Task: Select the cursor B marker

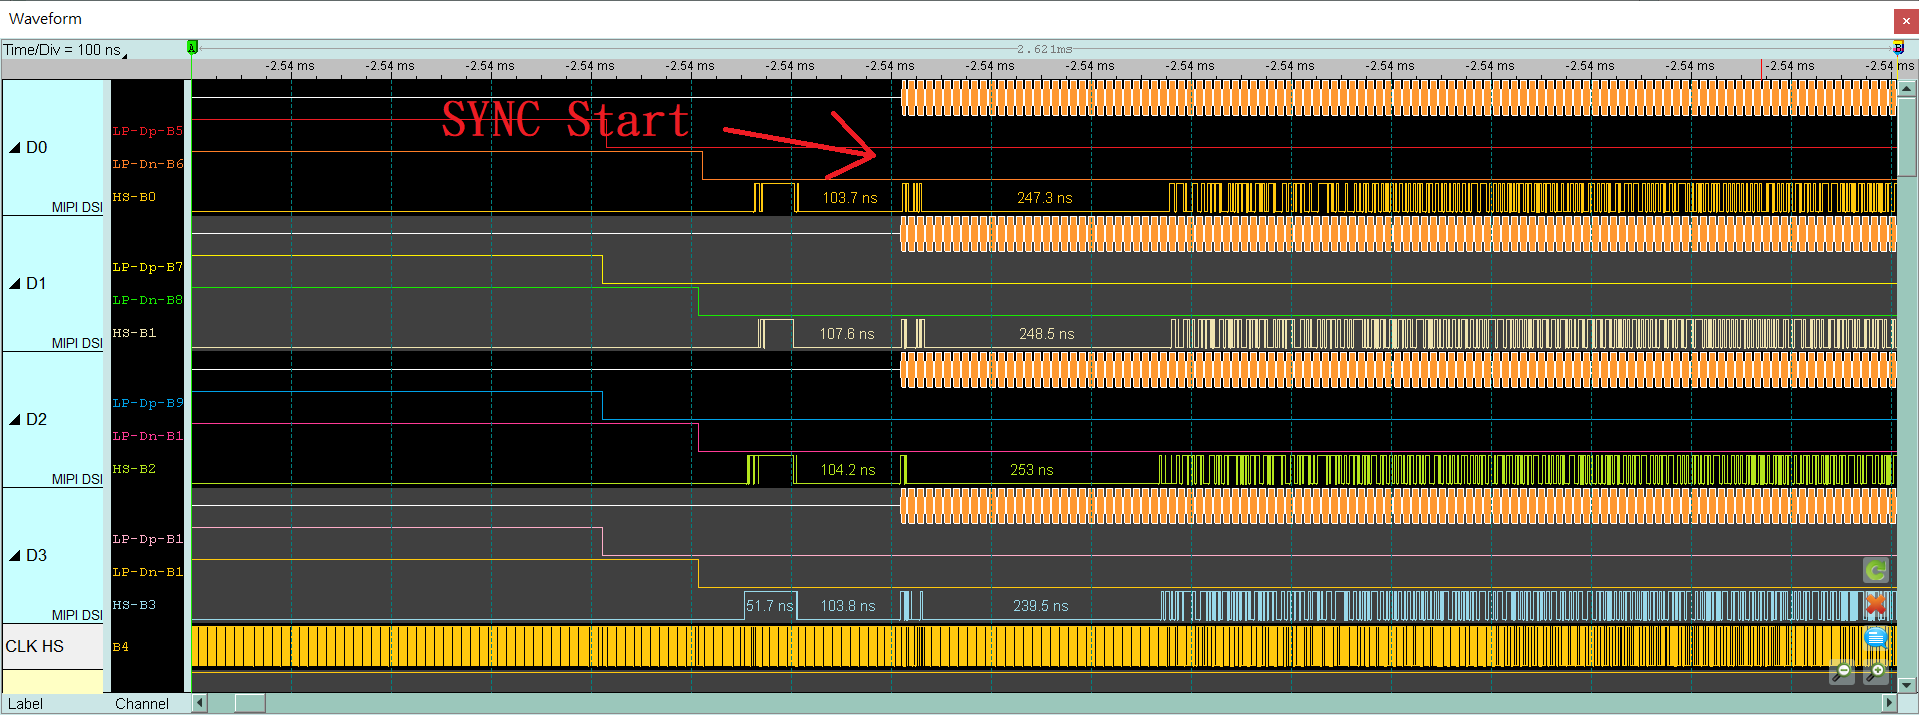Action: 1898,47
